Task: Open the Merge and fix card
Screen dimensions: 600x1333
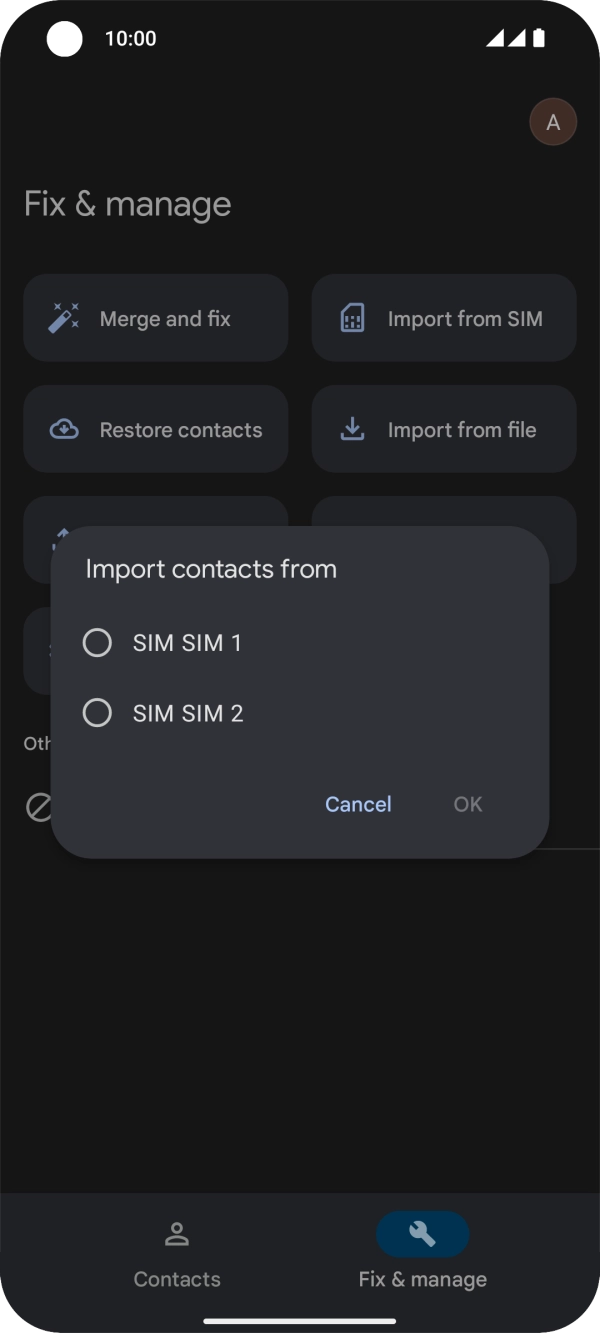Action: point(155,318)
